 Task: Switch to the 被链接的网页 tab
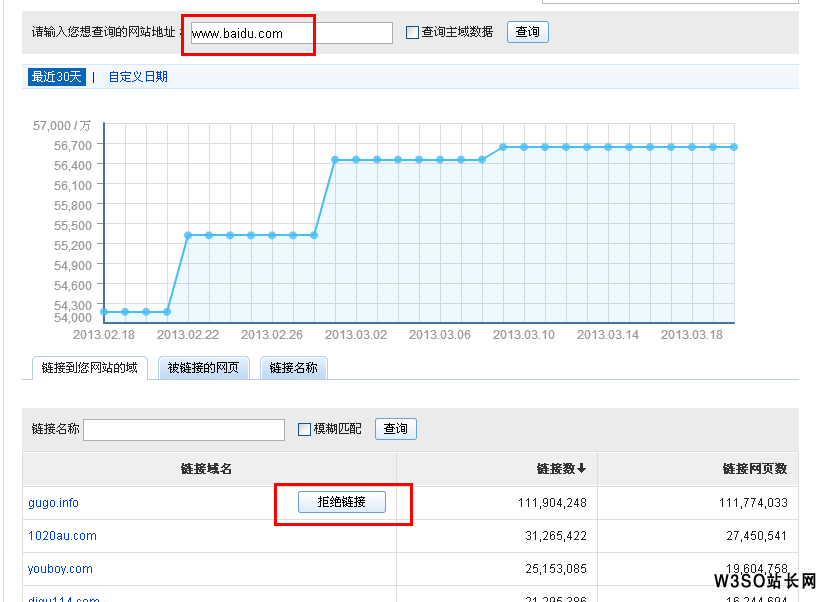pos(203,368)
